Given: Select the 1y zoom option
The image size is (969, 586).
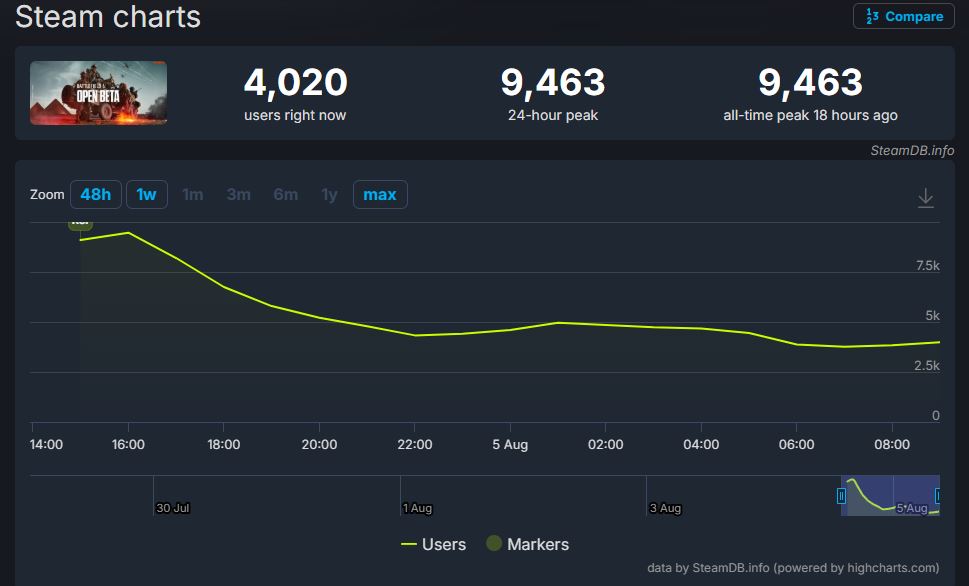Looking at the screenshot, I should [329, 194].
